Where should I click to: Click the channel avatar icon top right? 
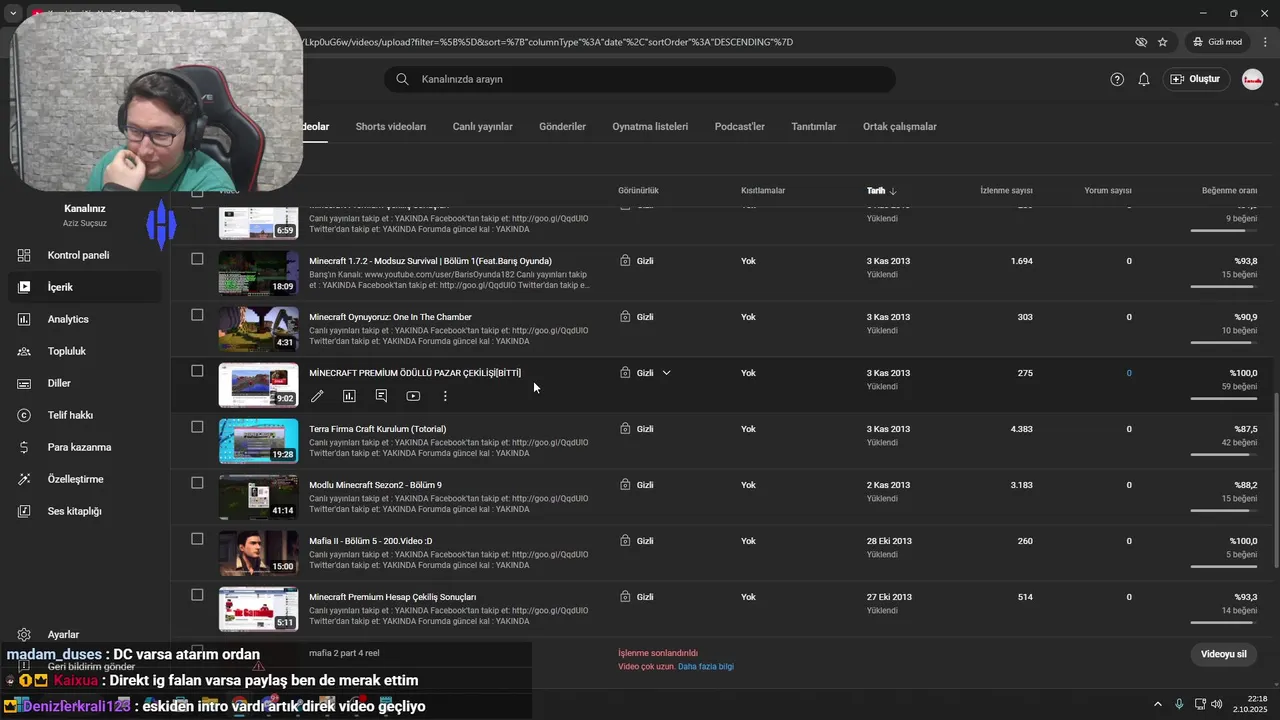coord(1252,79)
